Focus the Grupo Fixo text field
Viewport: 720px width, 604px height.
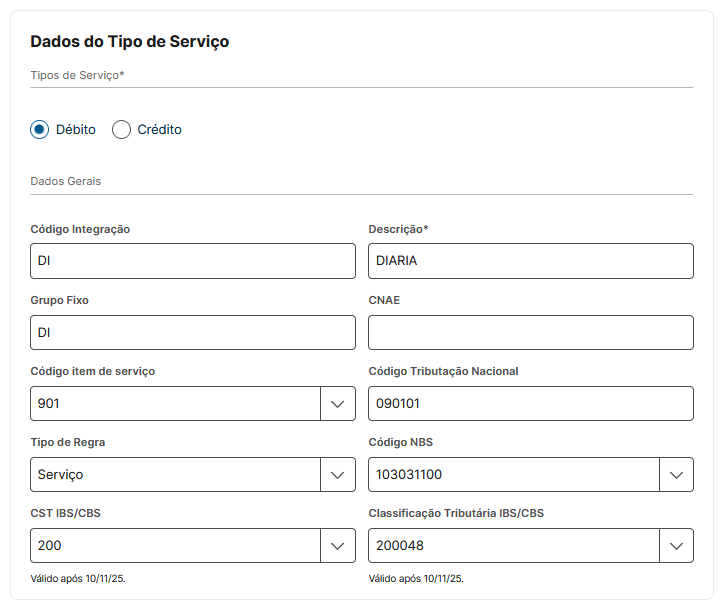click(193, 333)
